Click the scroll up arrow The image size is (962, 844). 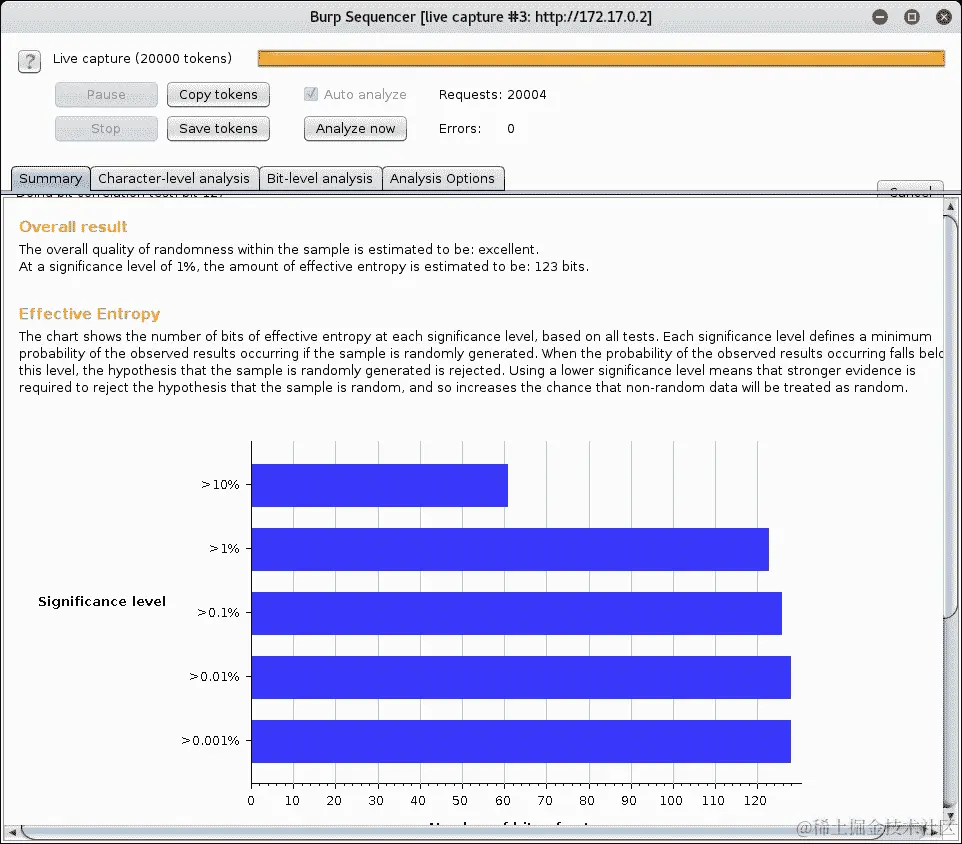pyautogui.click(x=950, y=207)
